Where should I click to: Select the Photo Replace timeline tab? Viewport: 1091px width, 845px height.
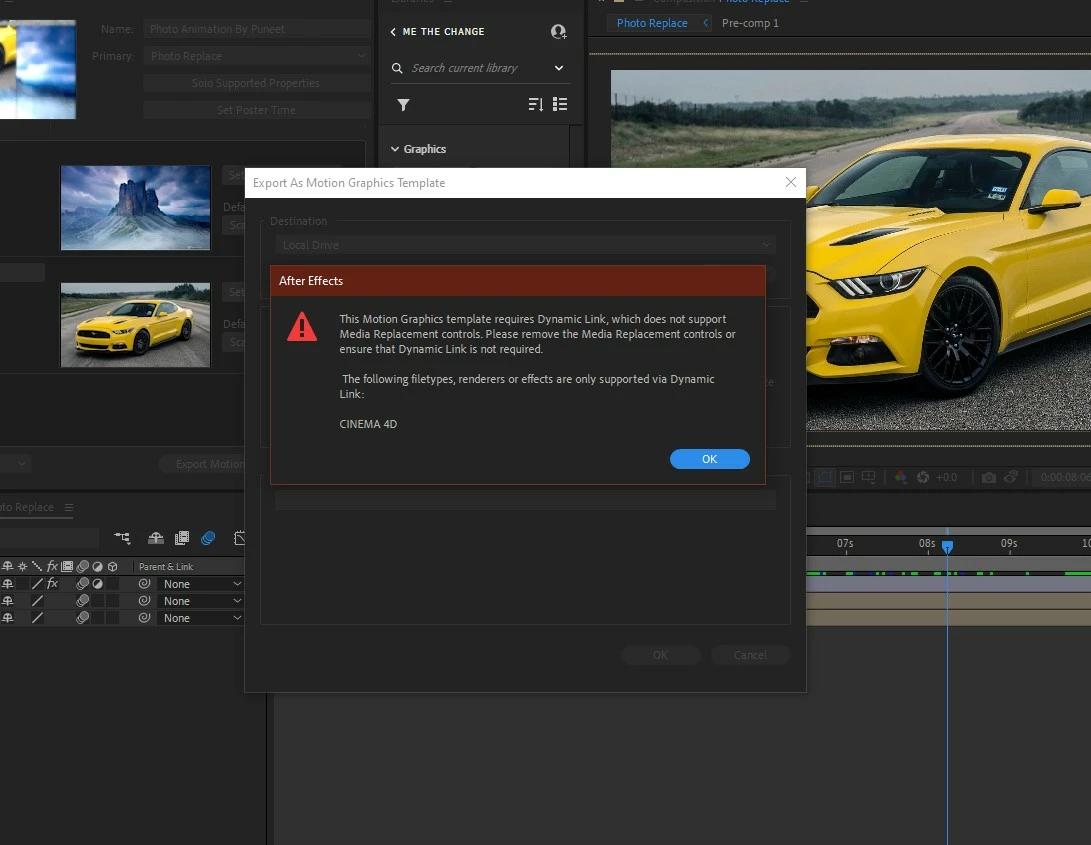click(x=26, y=507)
